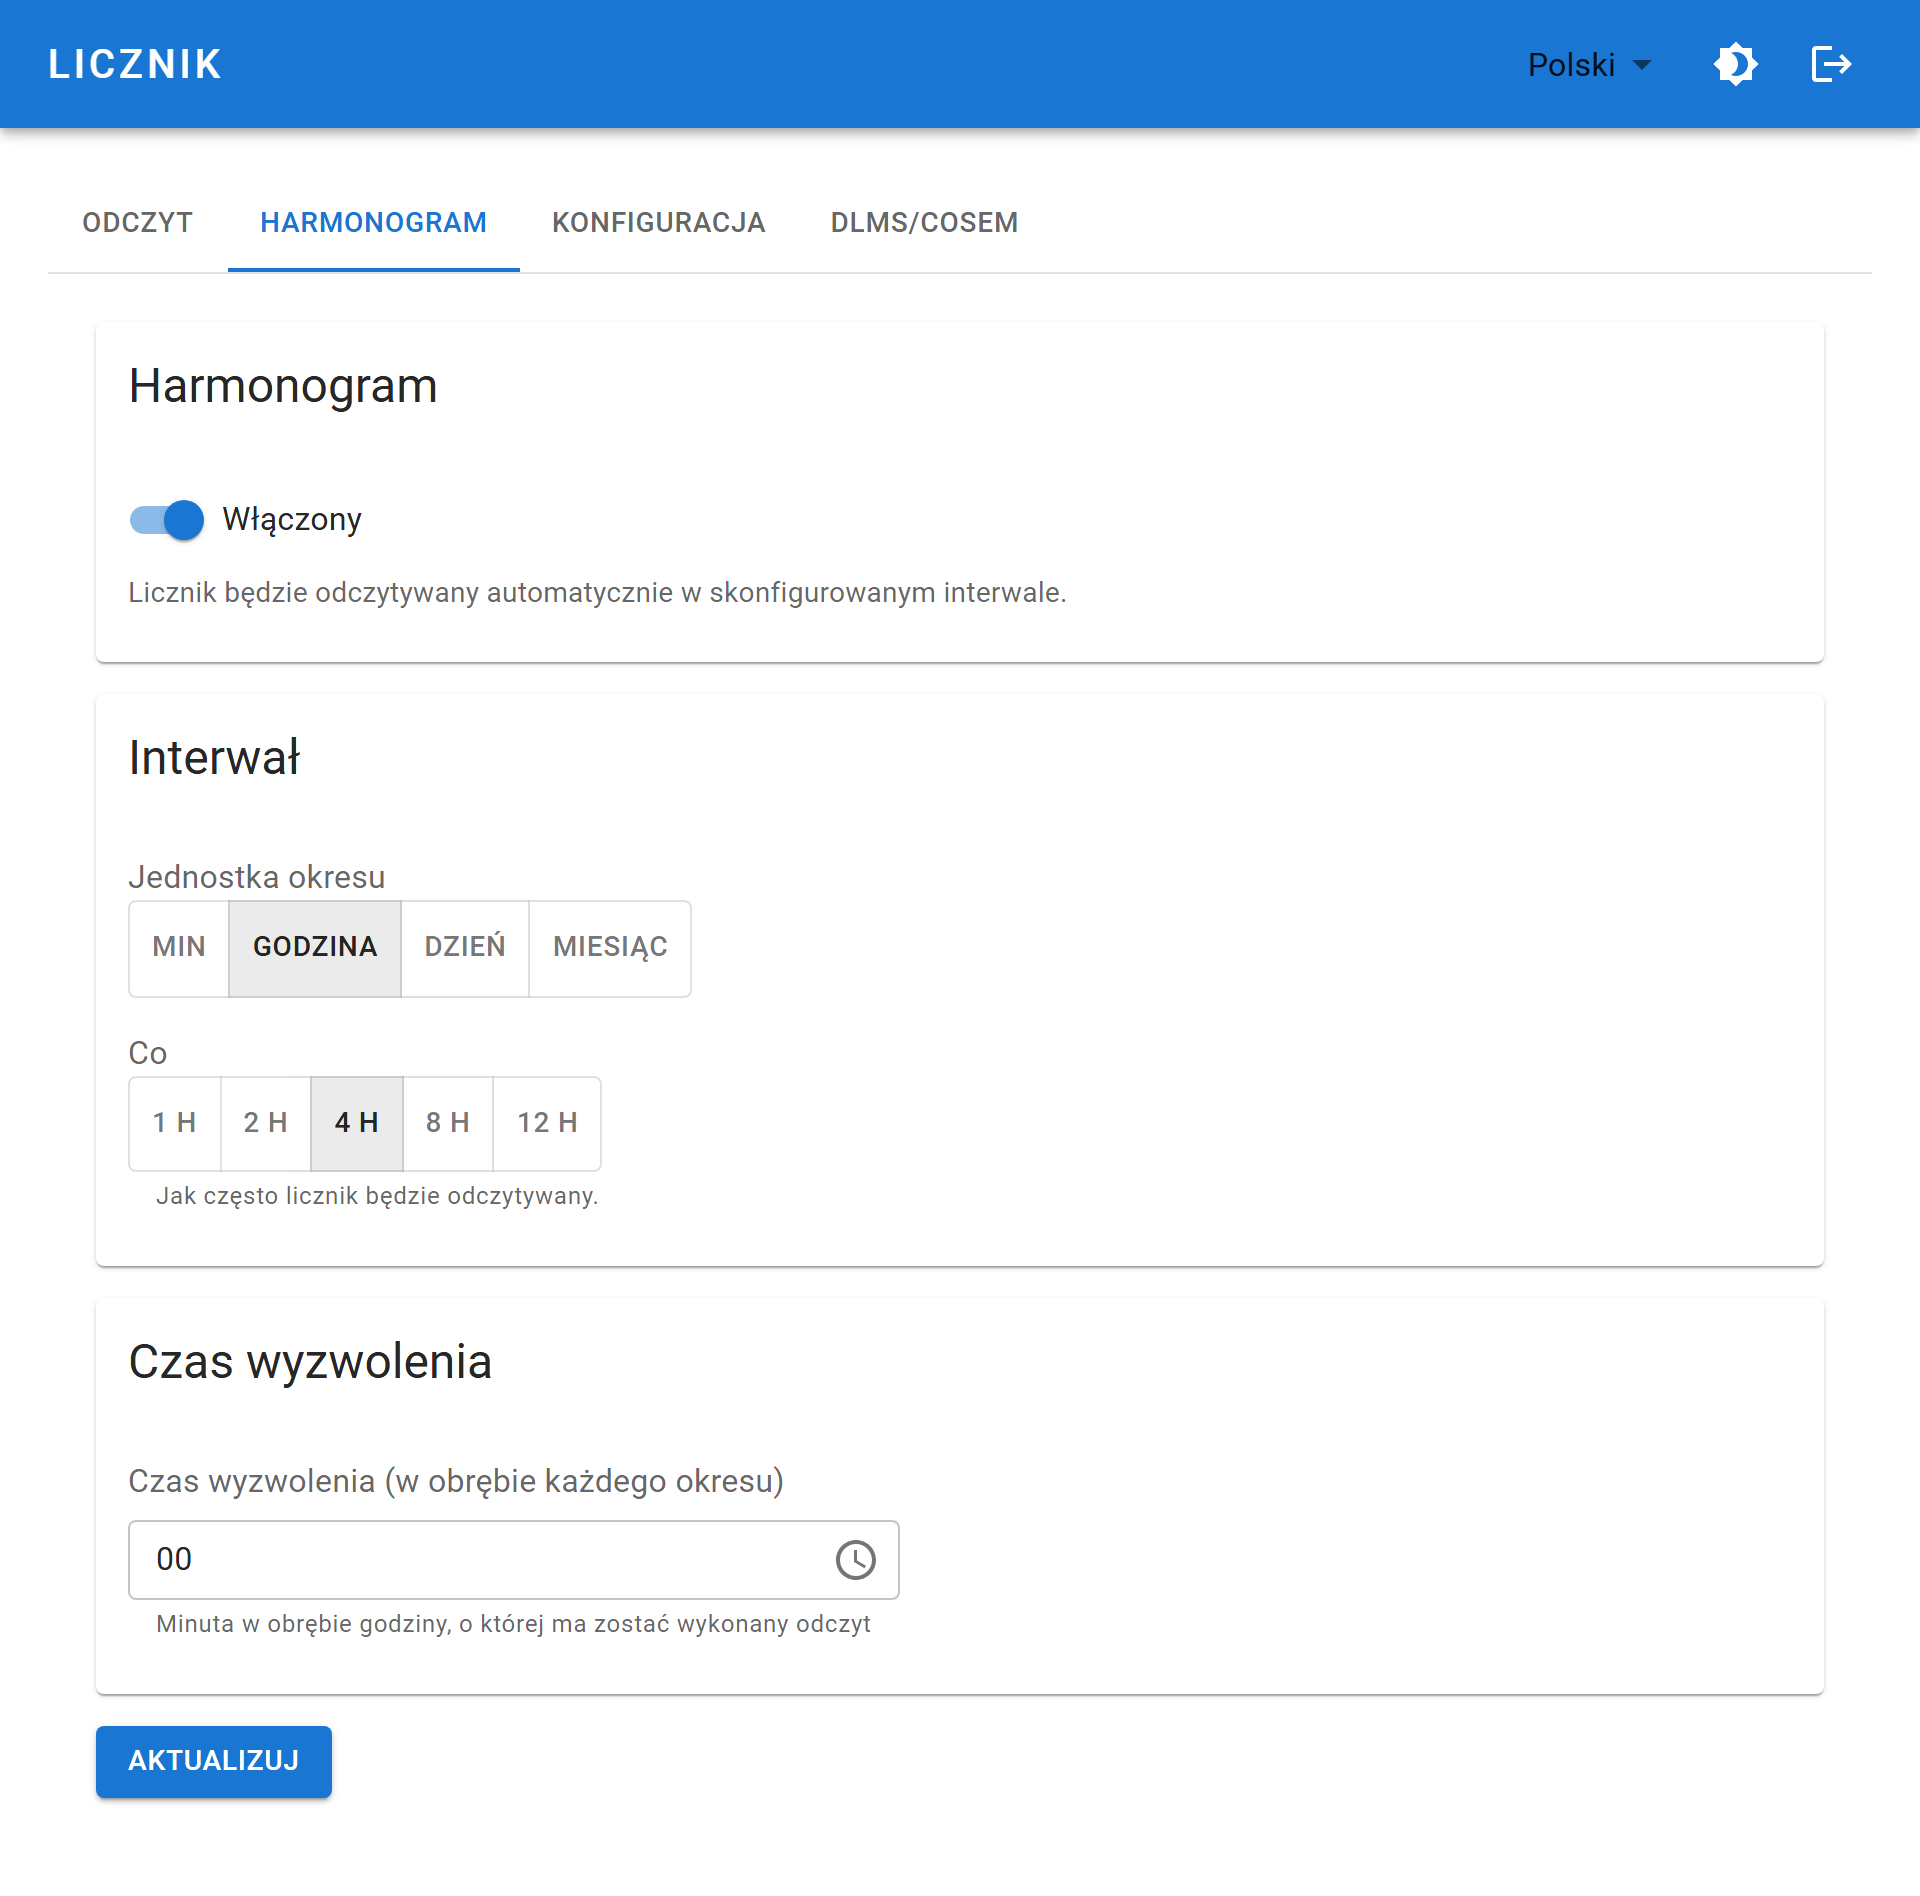Open the DLMS/COSEM tab

tap(925, 222)
